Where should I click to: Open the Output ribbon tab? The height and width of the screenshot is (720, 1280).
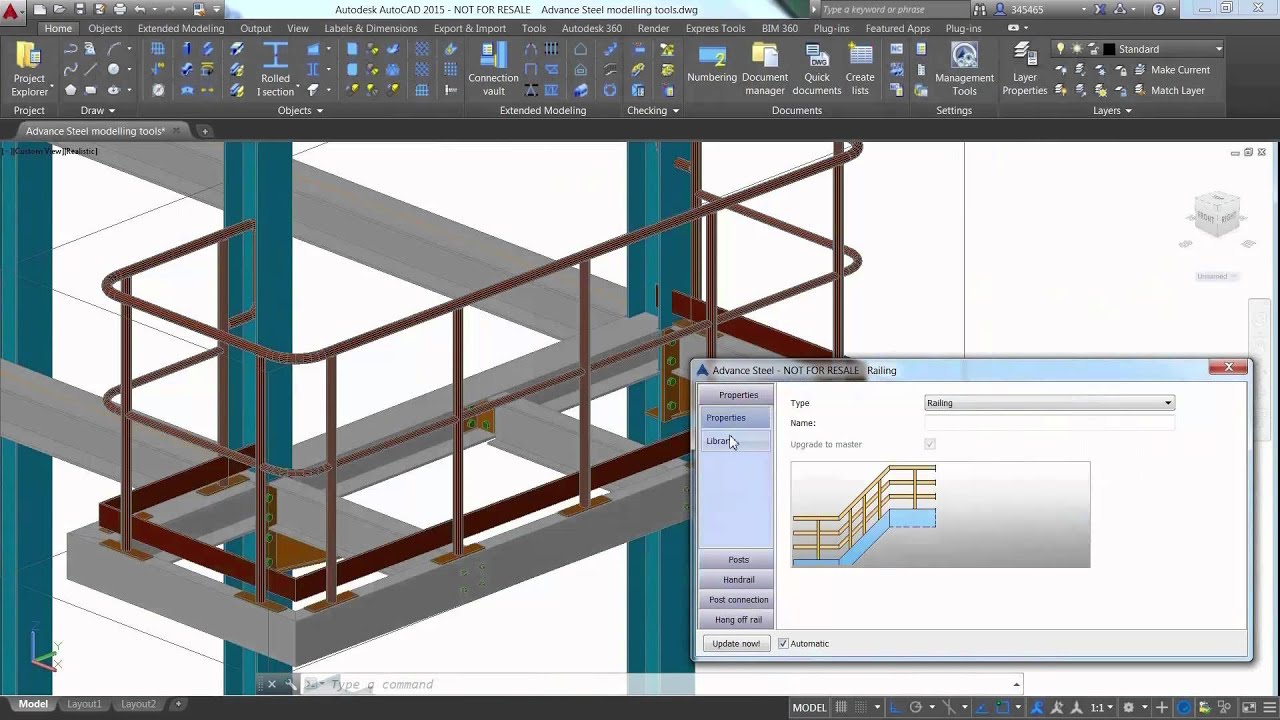[255, 28]
